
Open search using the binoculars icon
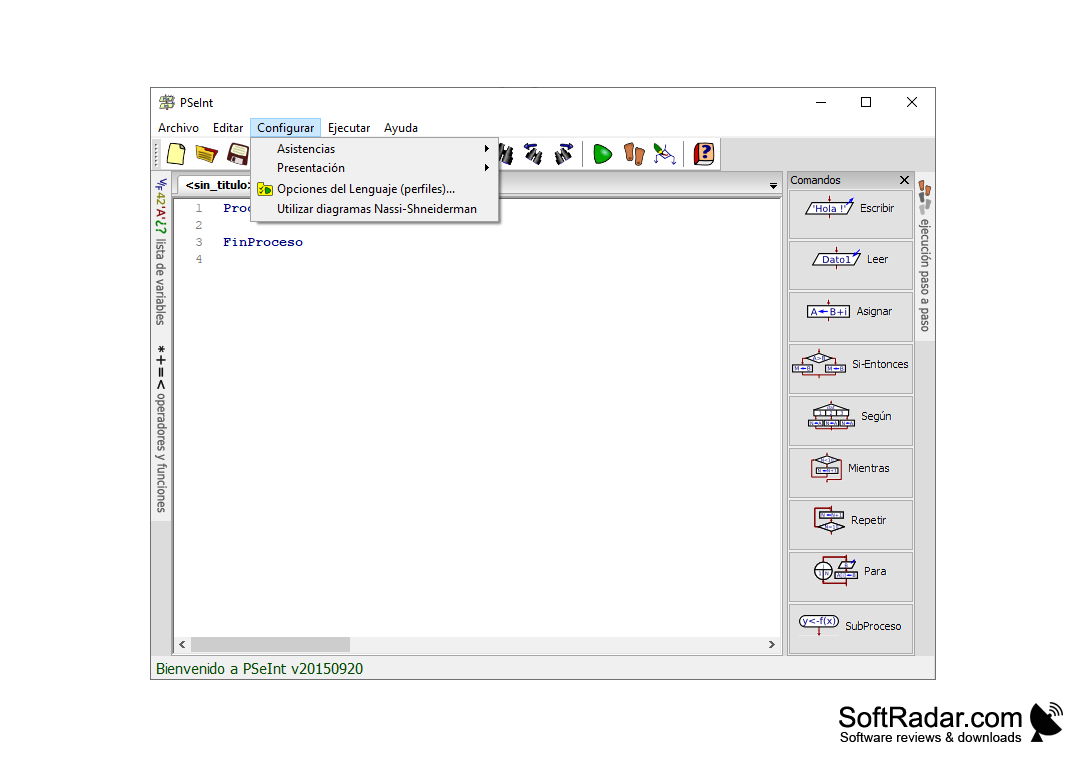coord(507,153)
